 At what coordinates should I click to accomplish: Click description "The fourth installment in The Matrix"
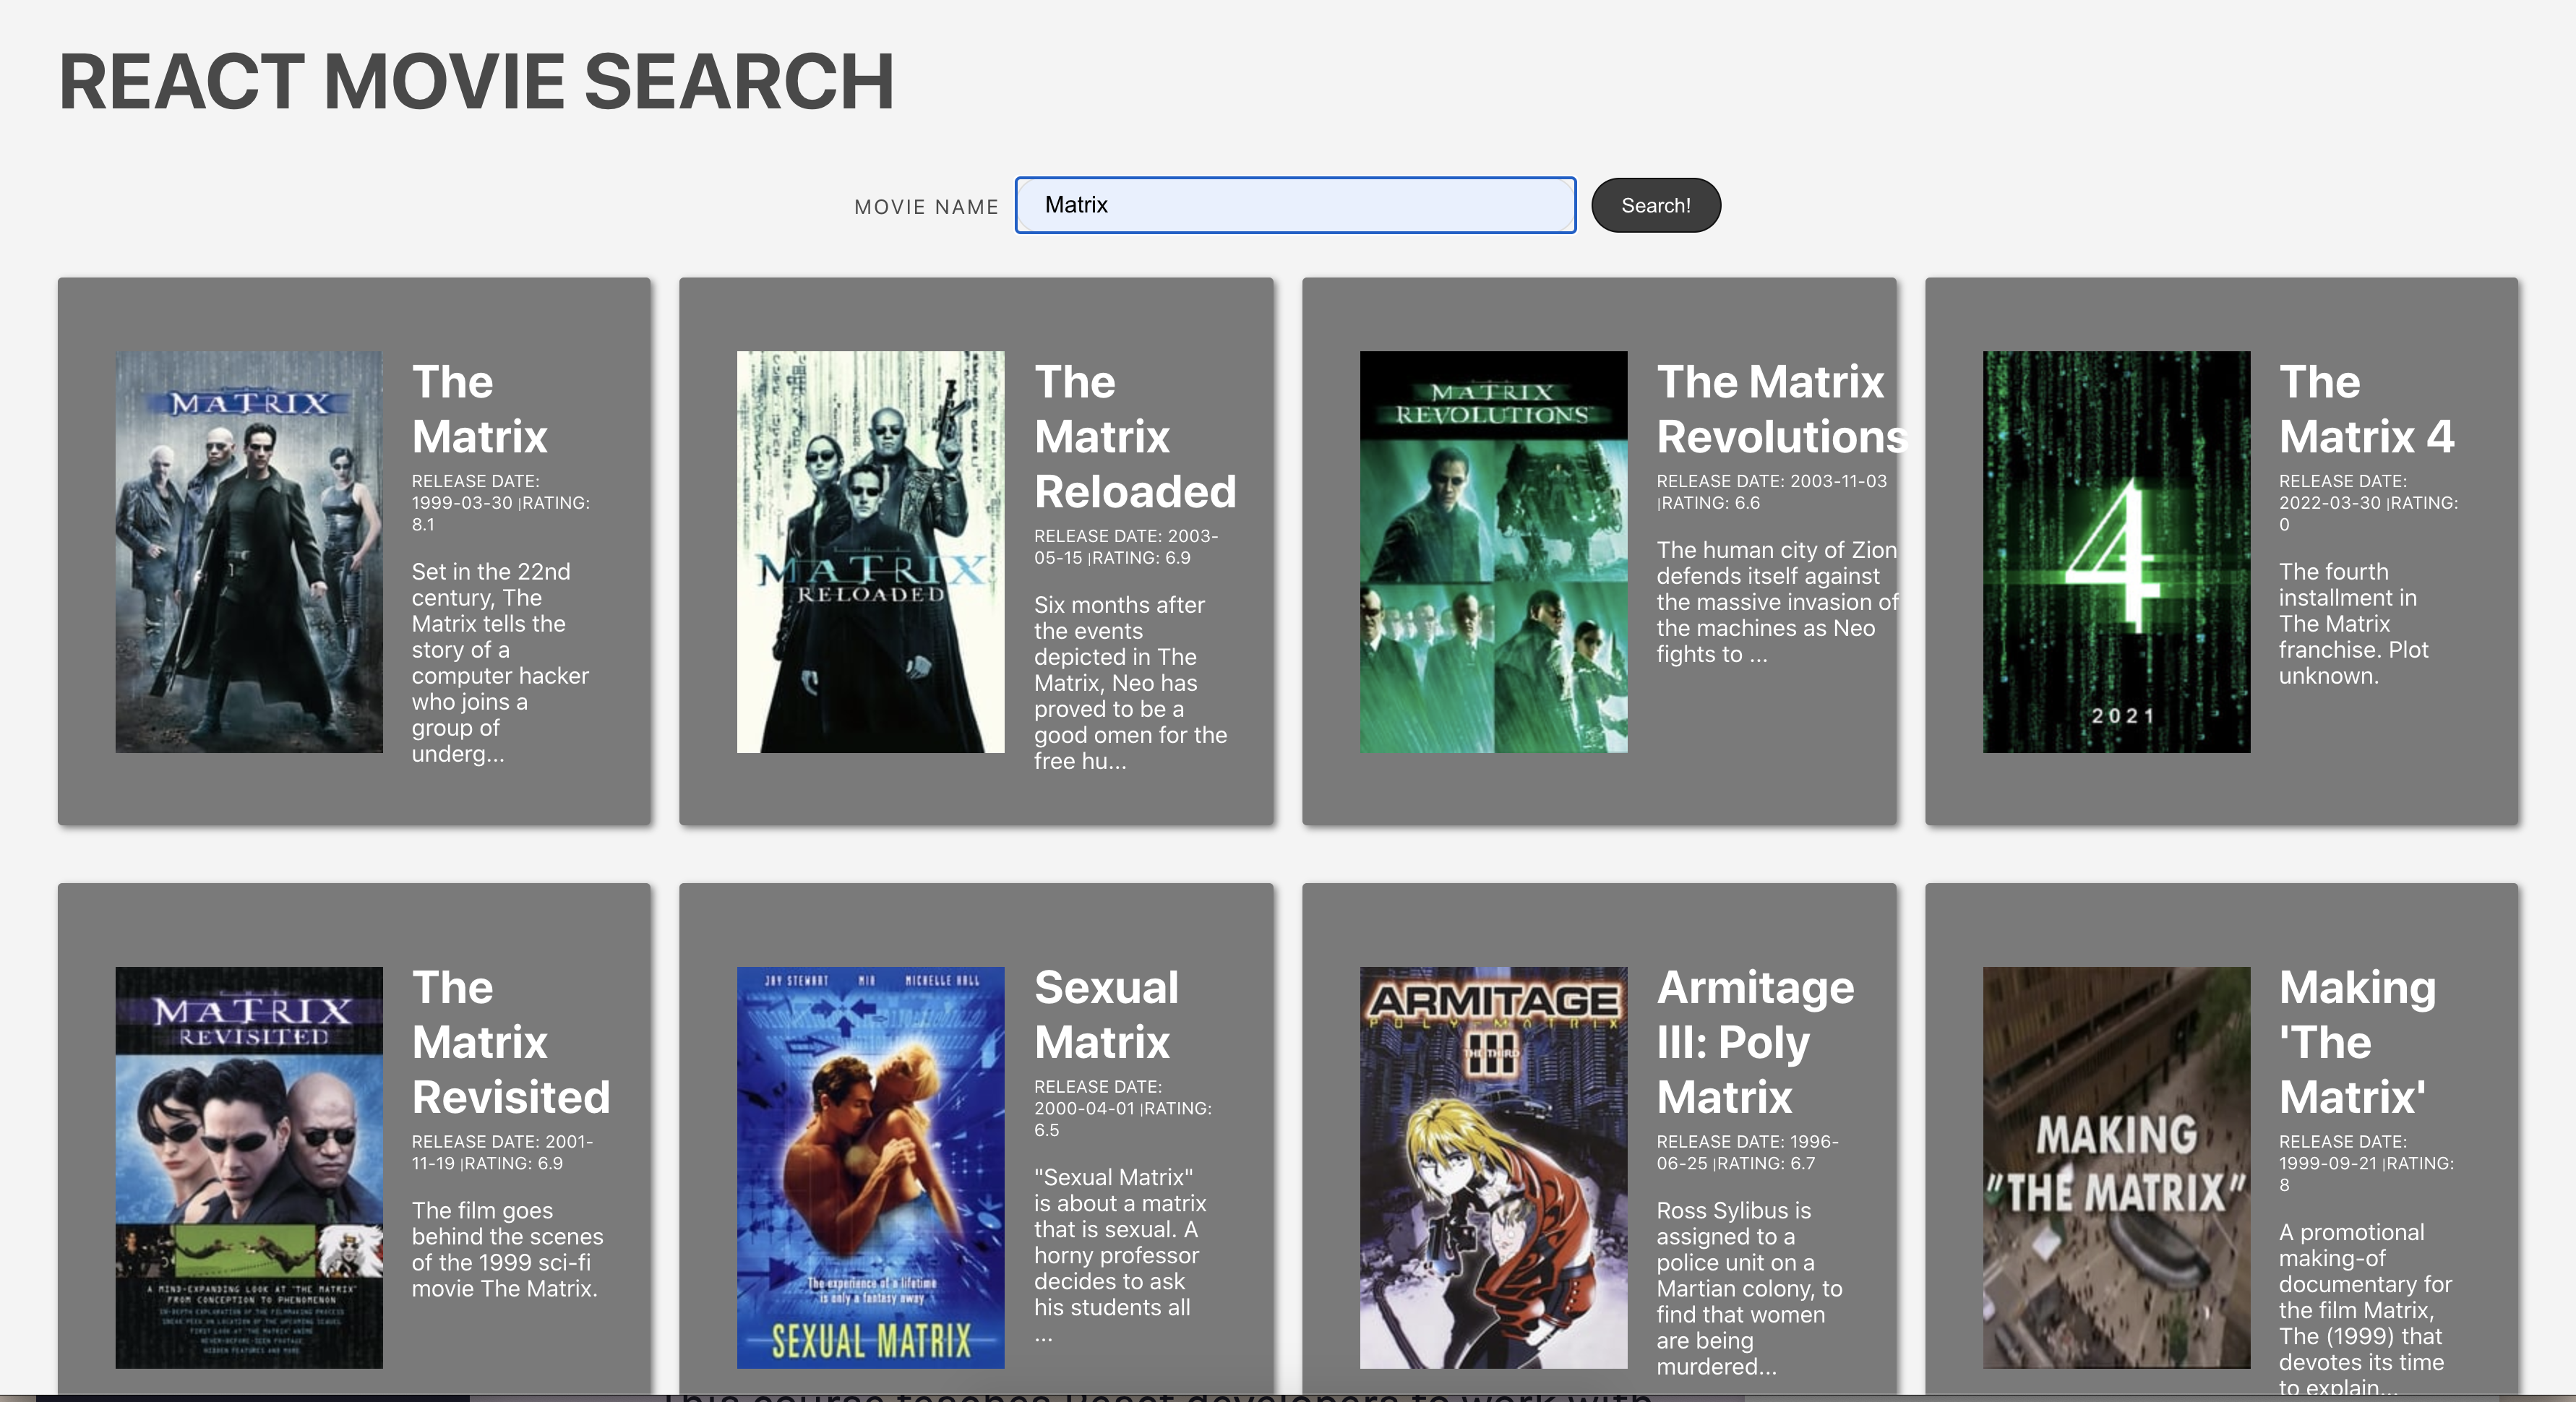click(2353, 623)
